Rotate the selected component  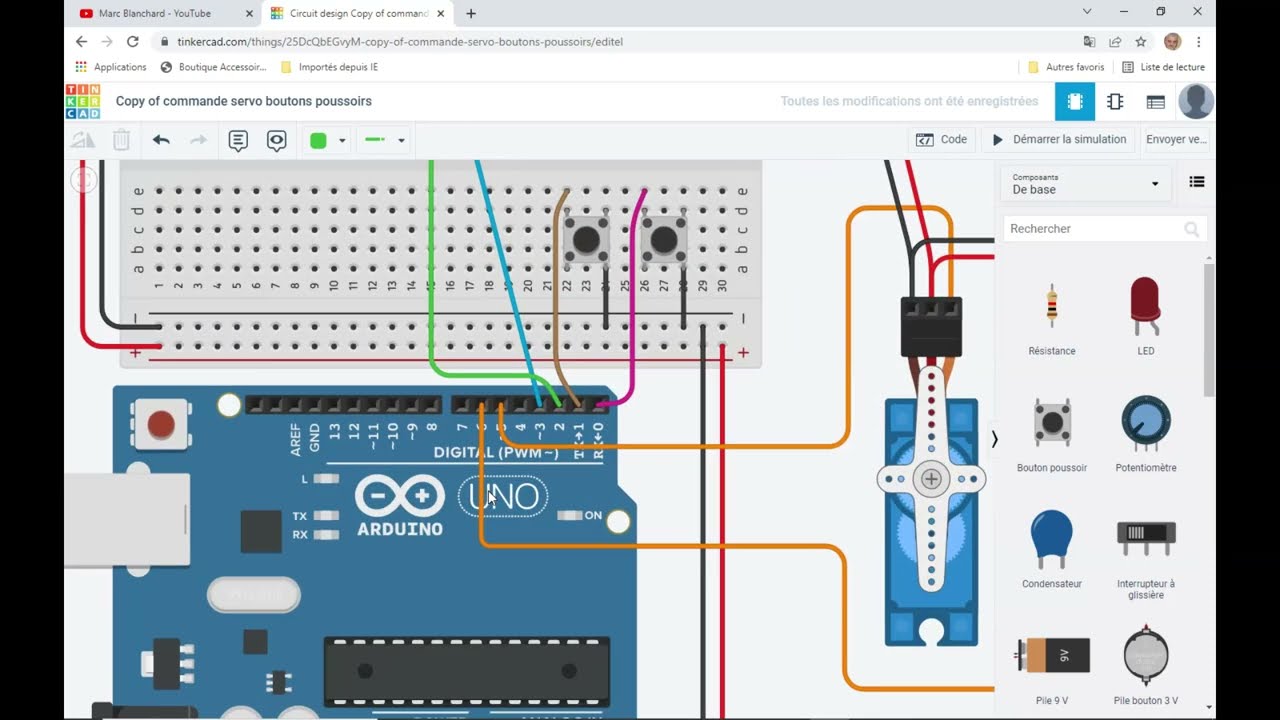[83, 141]
